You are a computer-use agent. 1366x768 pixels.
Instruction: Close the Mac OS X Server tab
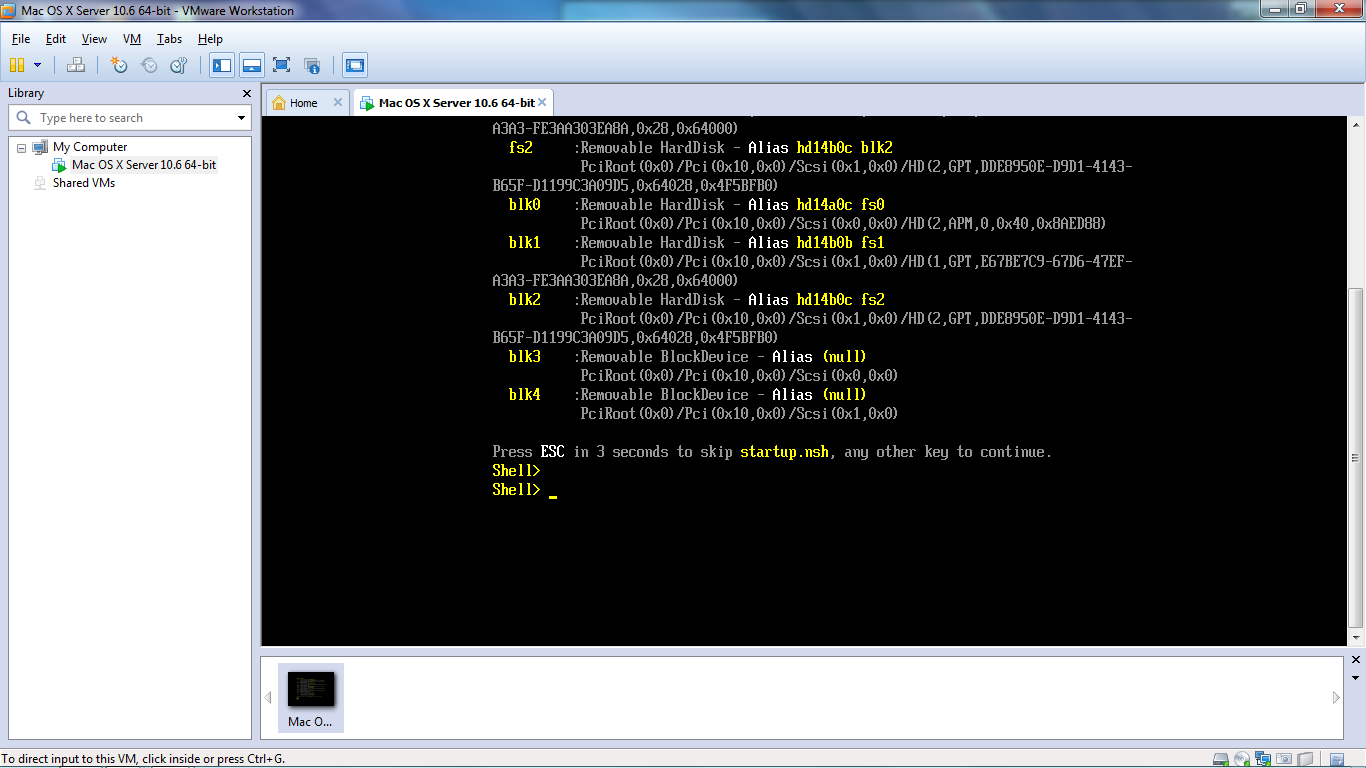click(x=542, y=102)
